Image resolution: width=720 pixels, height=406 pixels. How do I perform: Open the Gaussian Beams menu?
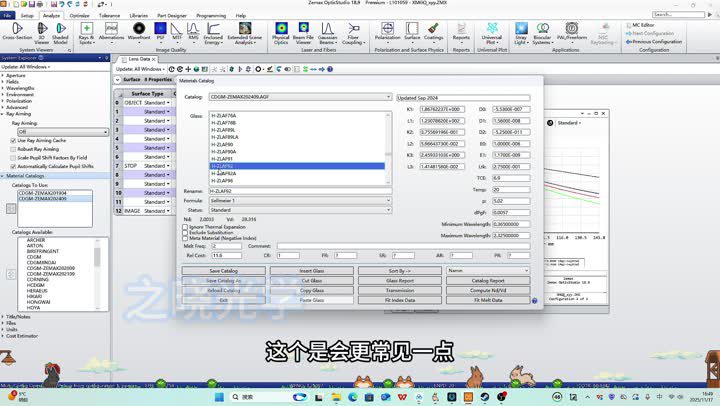pos(327,33)
